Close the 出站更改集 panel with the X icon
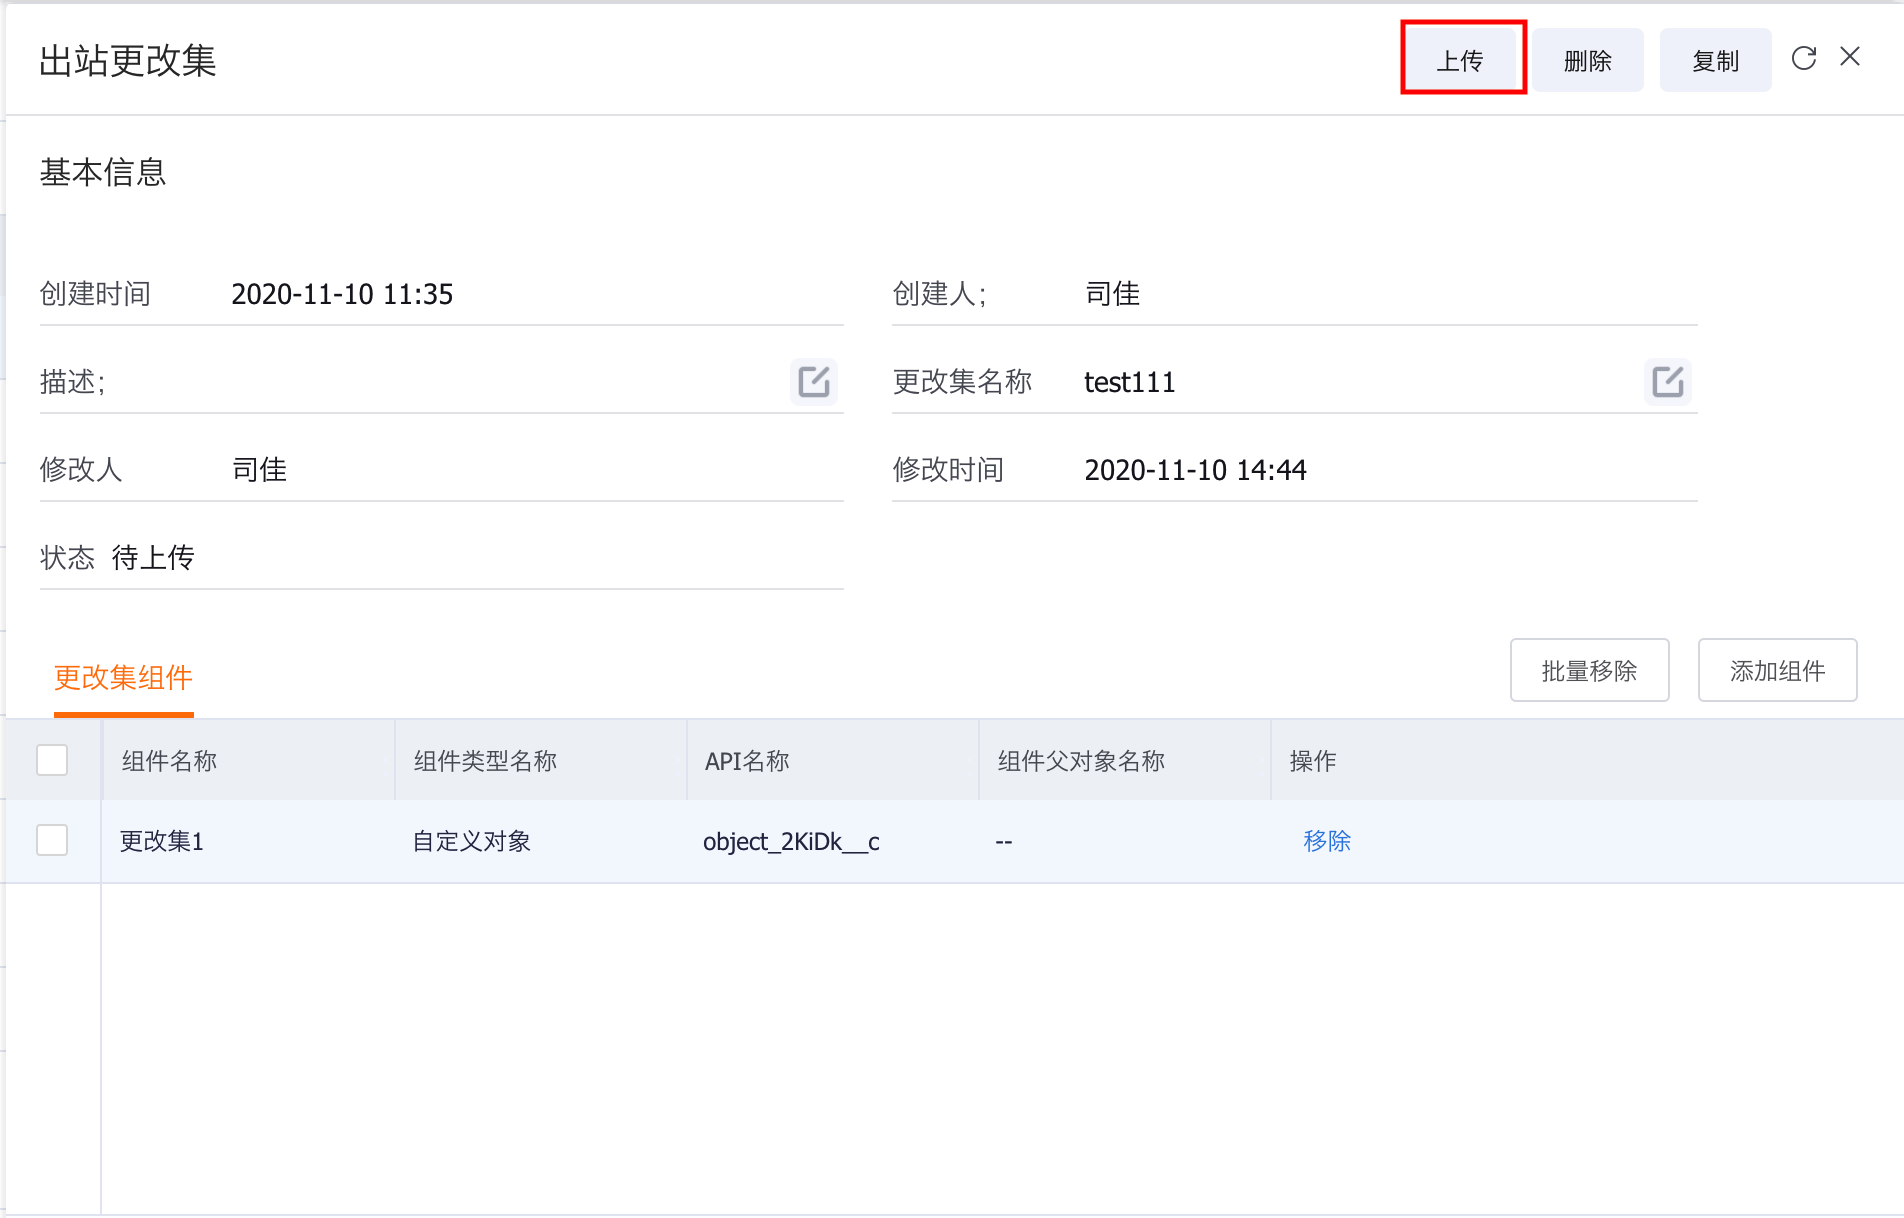1904x1218 pixels. coord(1851,57)
